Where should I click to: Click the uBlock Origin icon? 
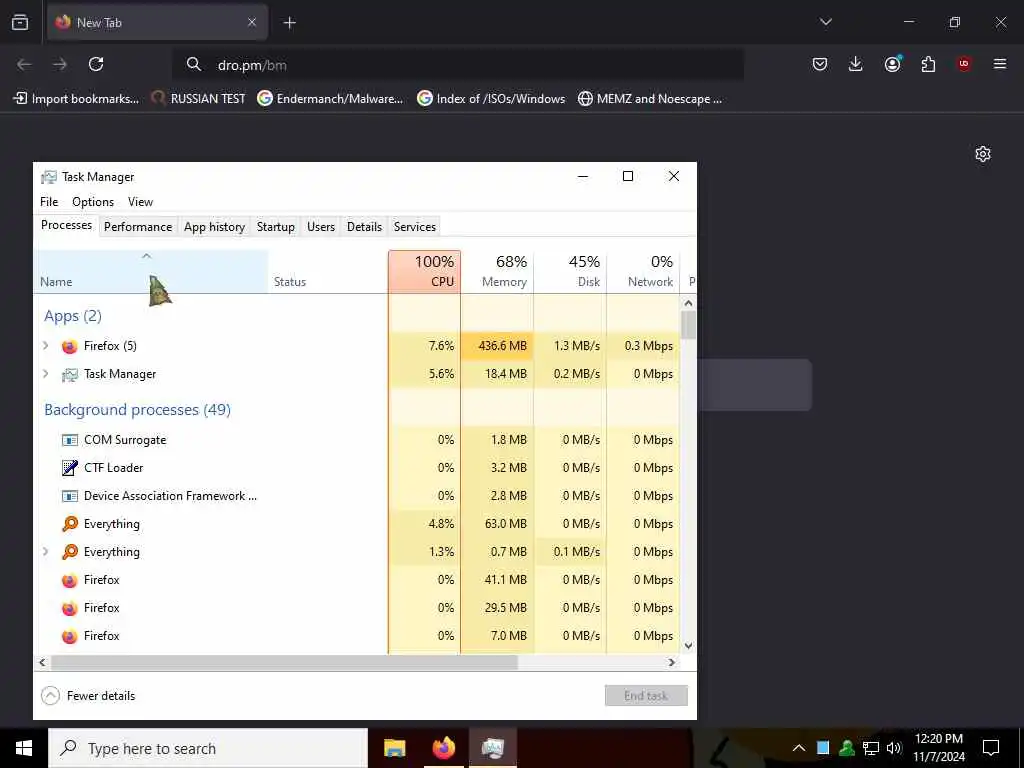[964, 63]
